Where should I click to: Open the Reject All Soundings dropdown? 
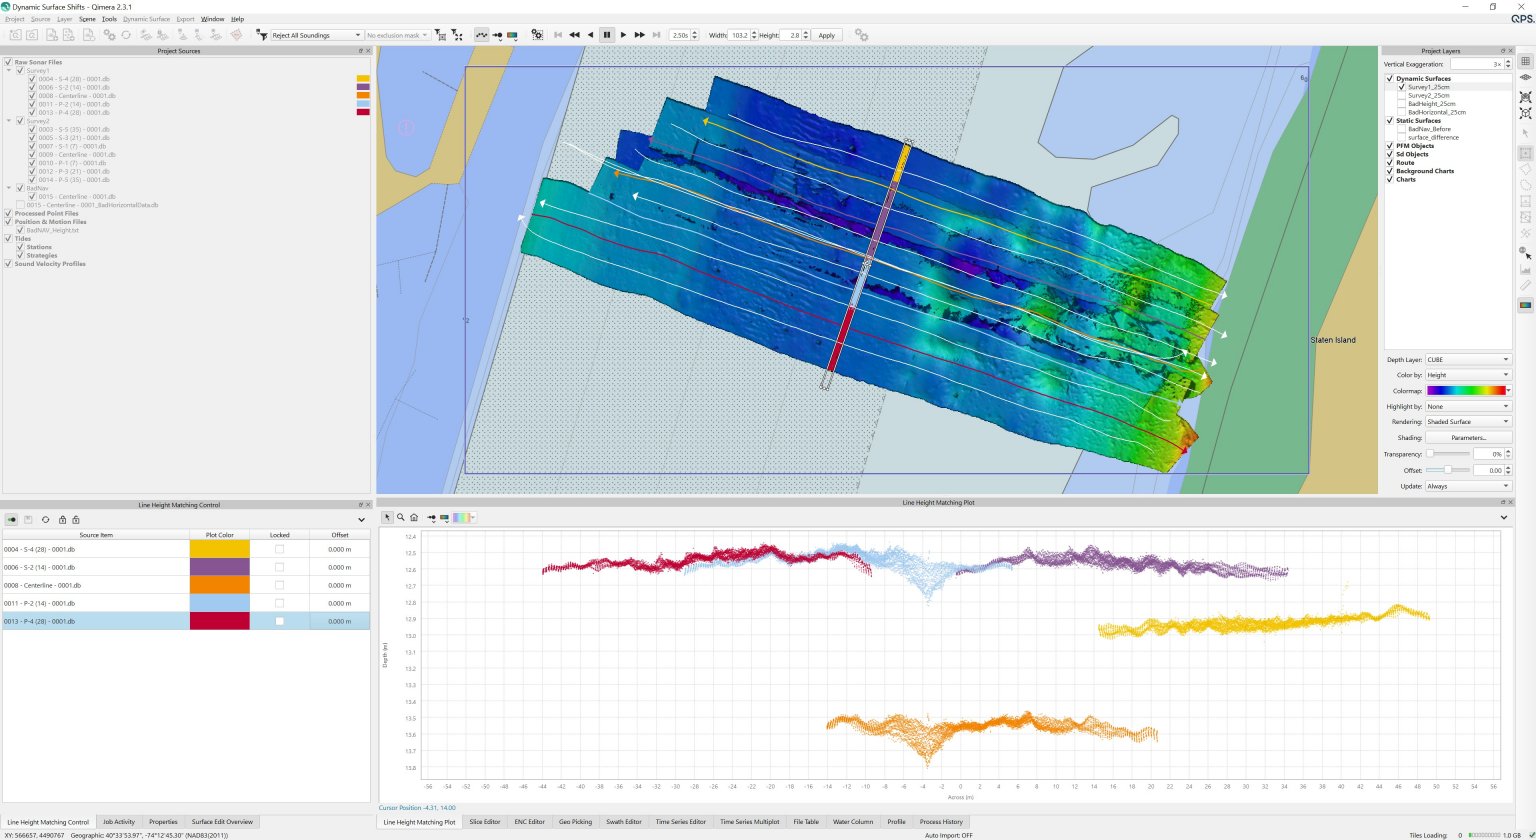point(316,35)
